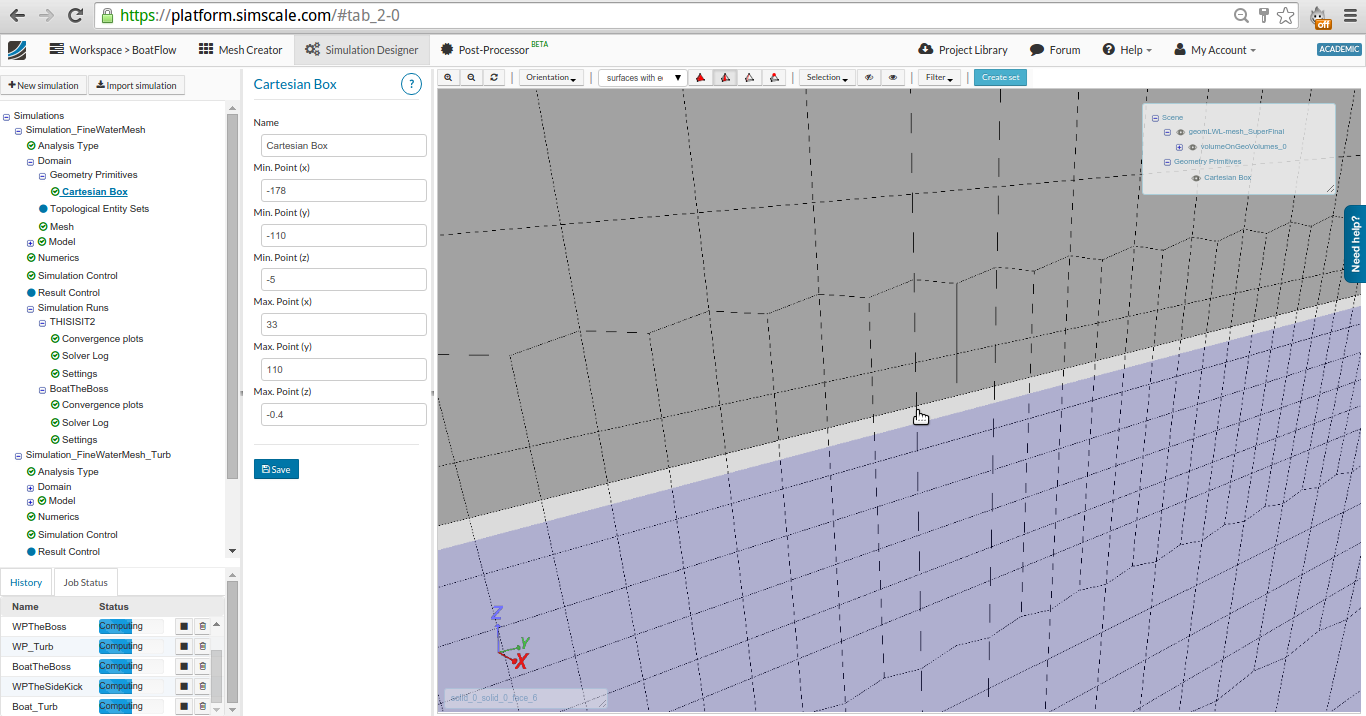Click the zoom out magnifier in viewer toolbar
Viewport: 1366px width, 716px height.
[471, 78]
